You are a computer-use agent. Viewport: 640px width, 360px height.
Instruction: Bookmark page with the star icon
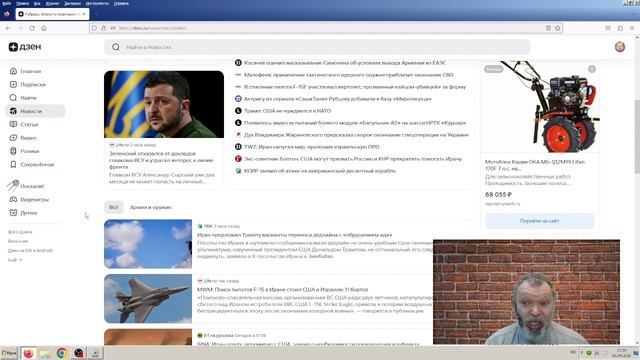click(x=558, y=28)
